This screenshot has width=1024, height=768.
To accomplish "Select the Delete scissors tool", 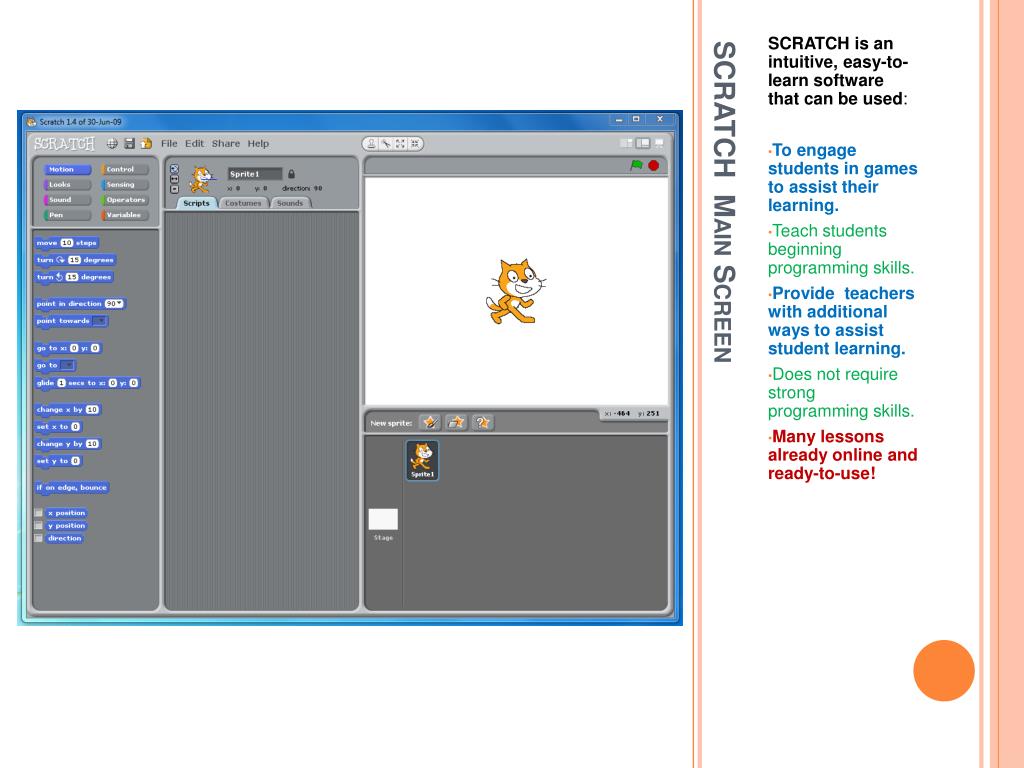I will coord(386,144).
